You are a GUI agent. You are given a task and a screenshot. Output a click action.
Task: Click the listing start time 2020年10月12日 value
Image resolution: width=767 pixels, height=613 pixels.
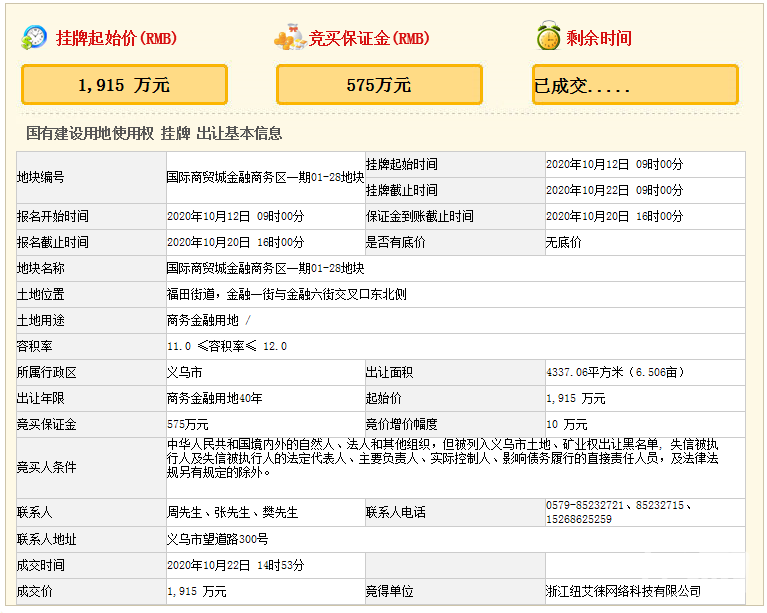pos(614,164)
